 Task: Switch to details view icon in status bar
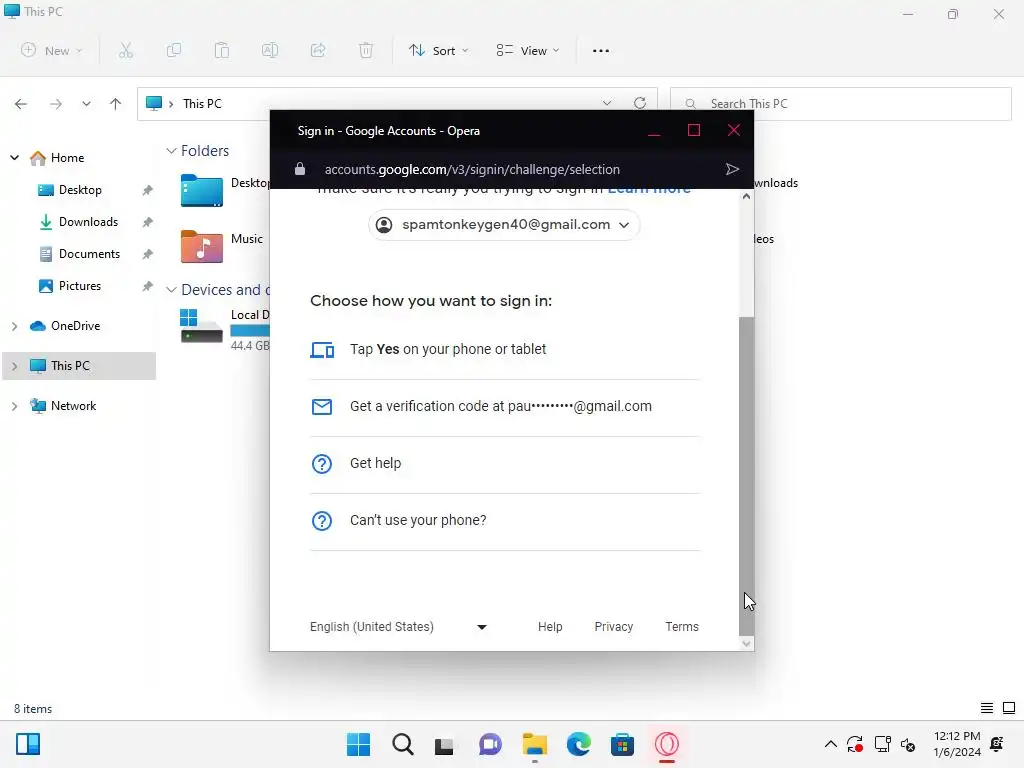987,708
